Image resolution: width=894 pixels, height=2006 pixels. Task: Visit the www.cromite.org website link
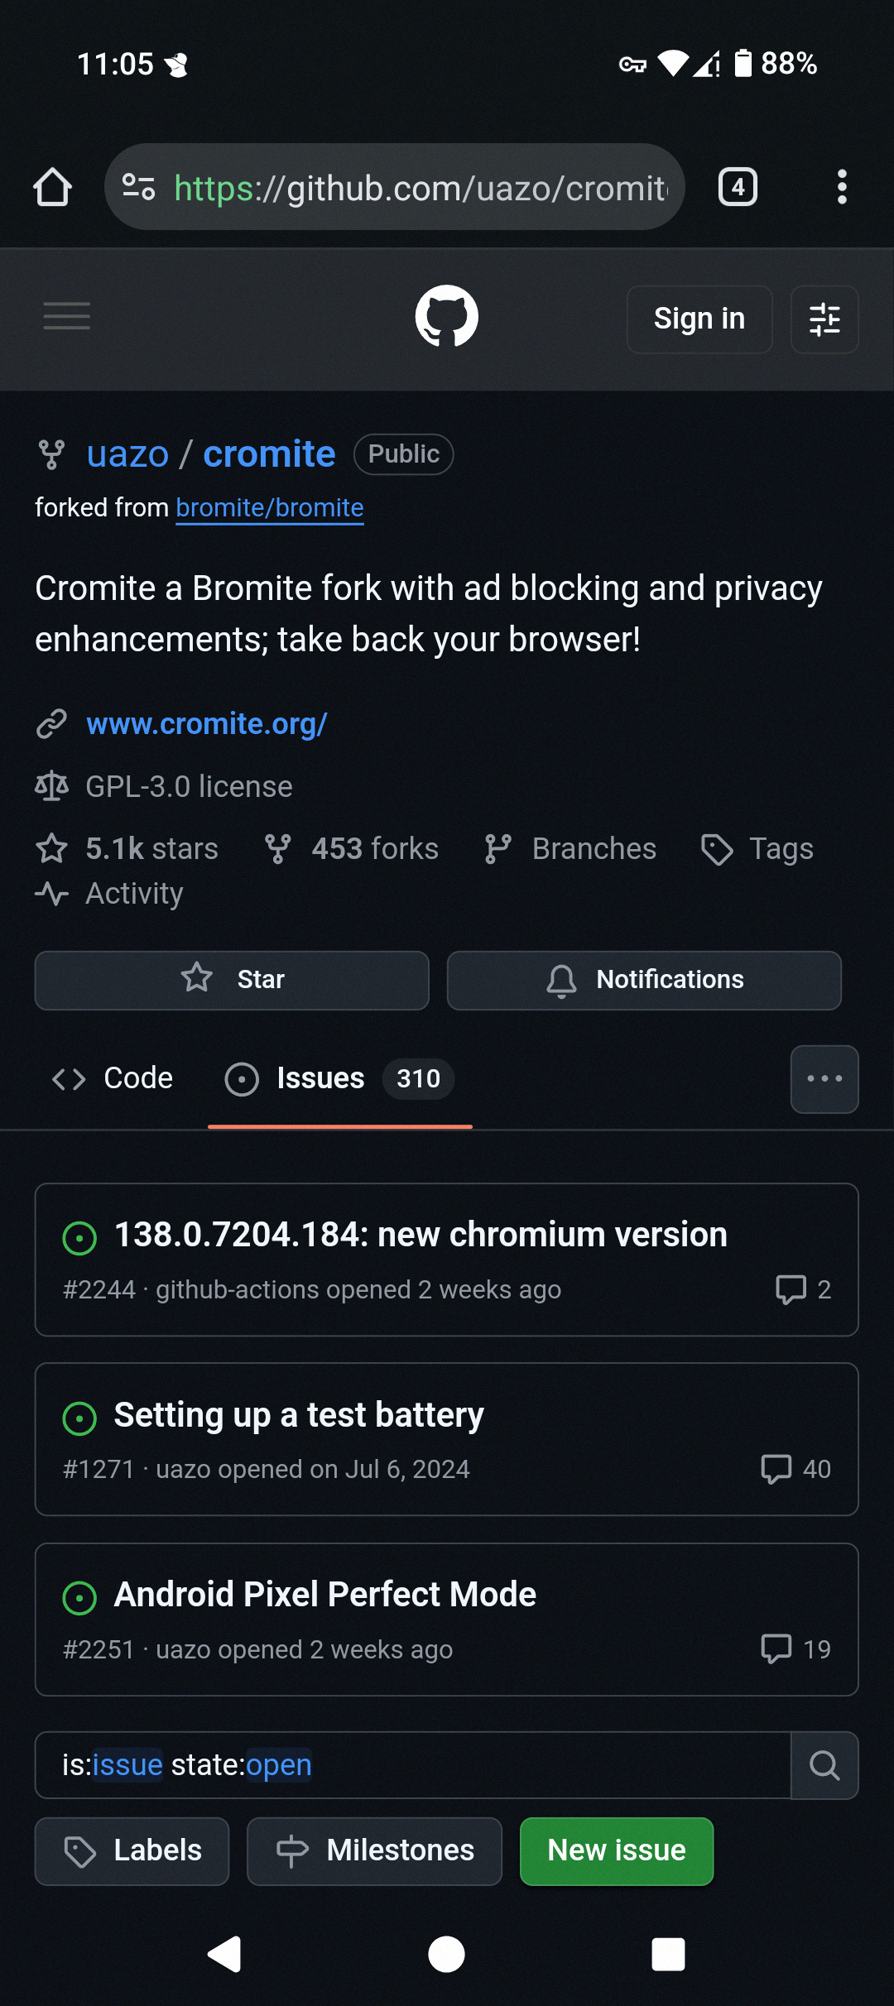pos(206,724)
